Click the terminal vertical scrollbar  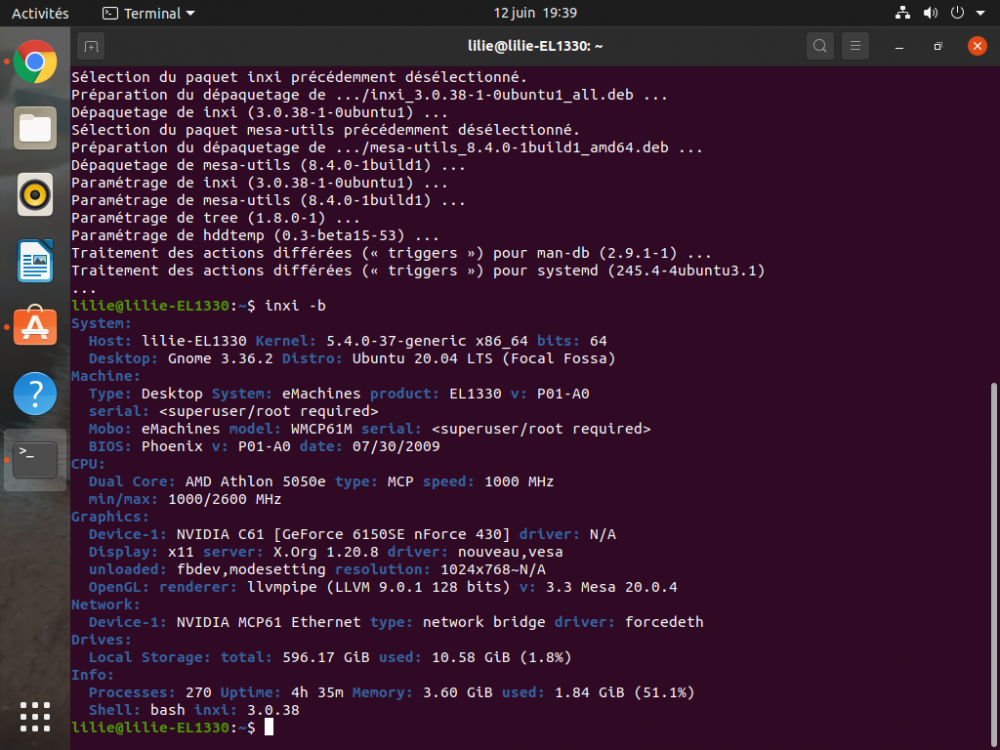(993, 560)
